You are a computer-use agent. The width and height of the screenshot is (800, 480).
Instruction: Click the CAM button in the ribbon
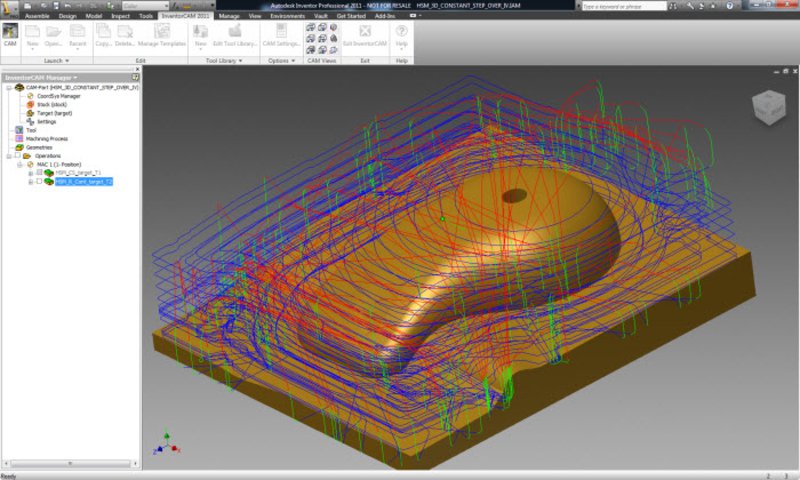click(11, 36)
